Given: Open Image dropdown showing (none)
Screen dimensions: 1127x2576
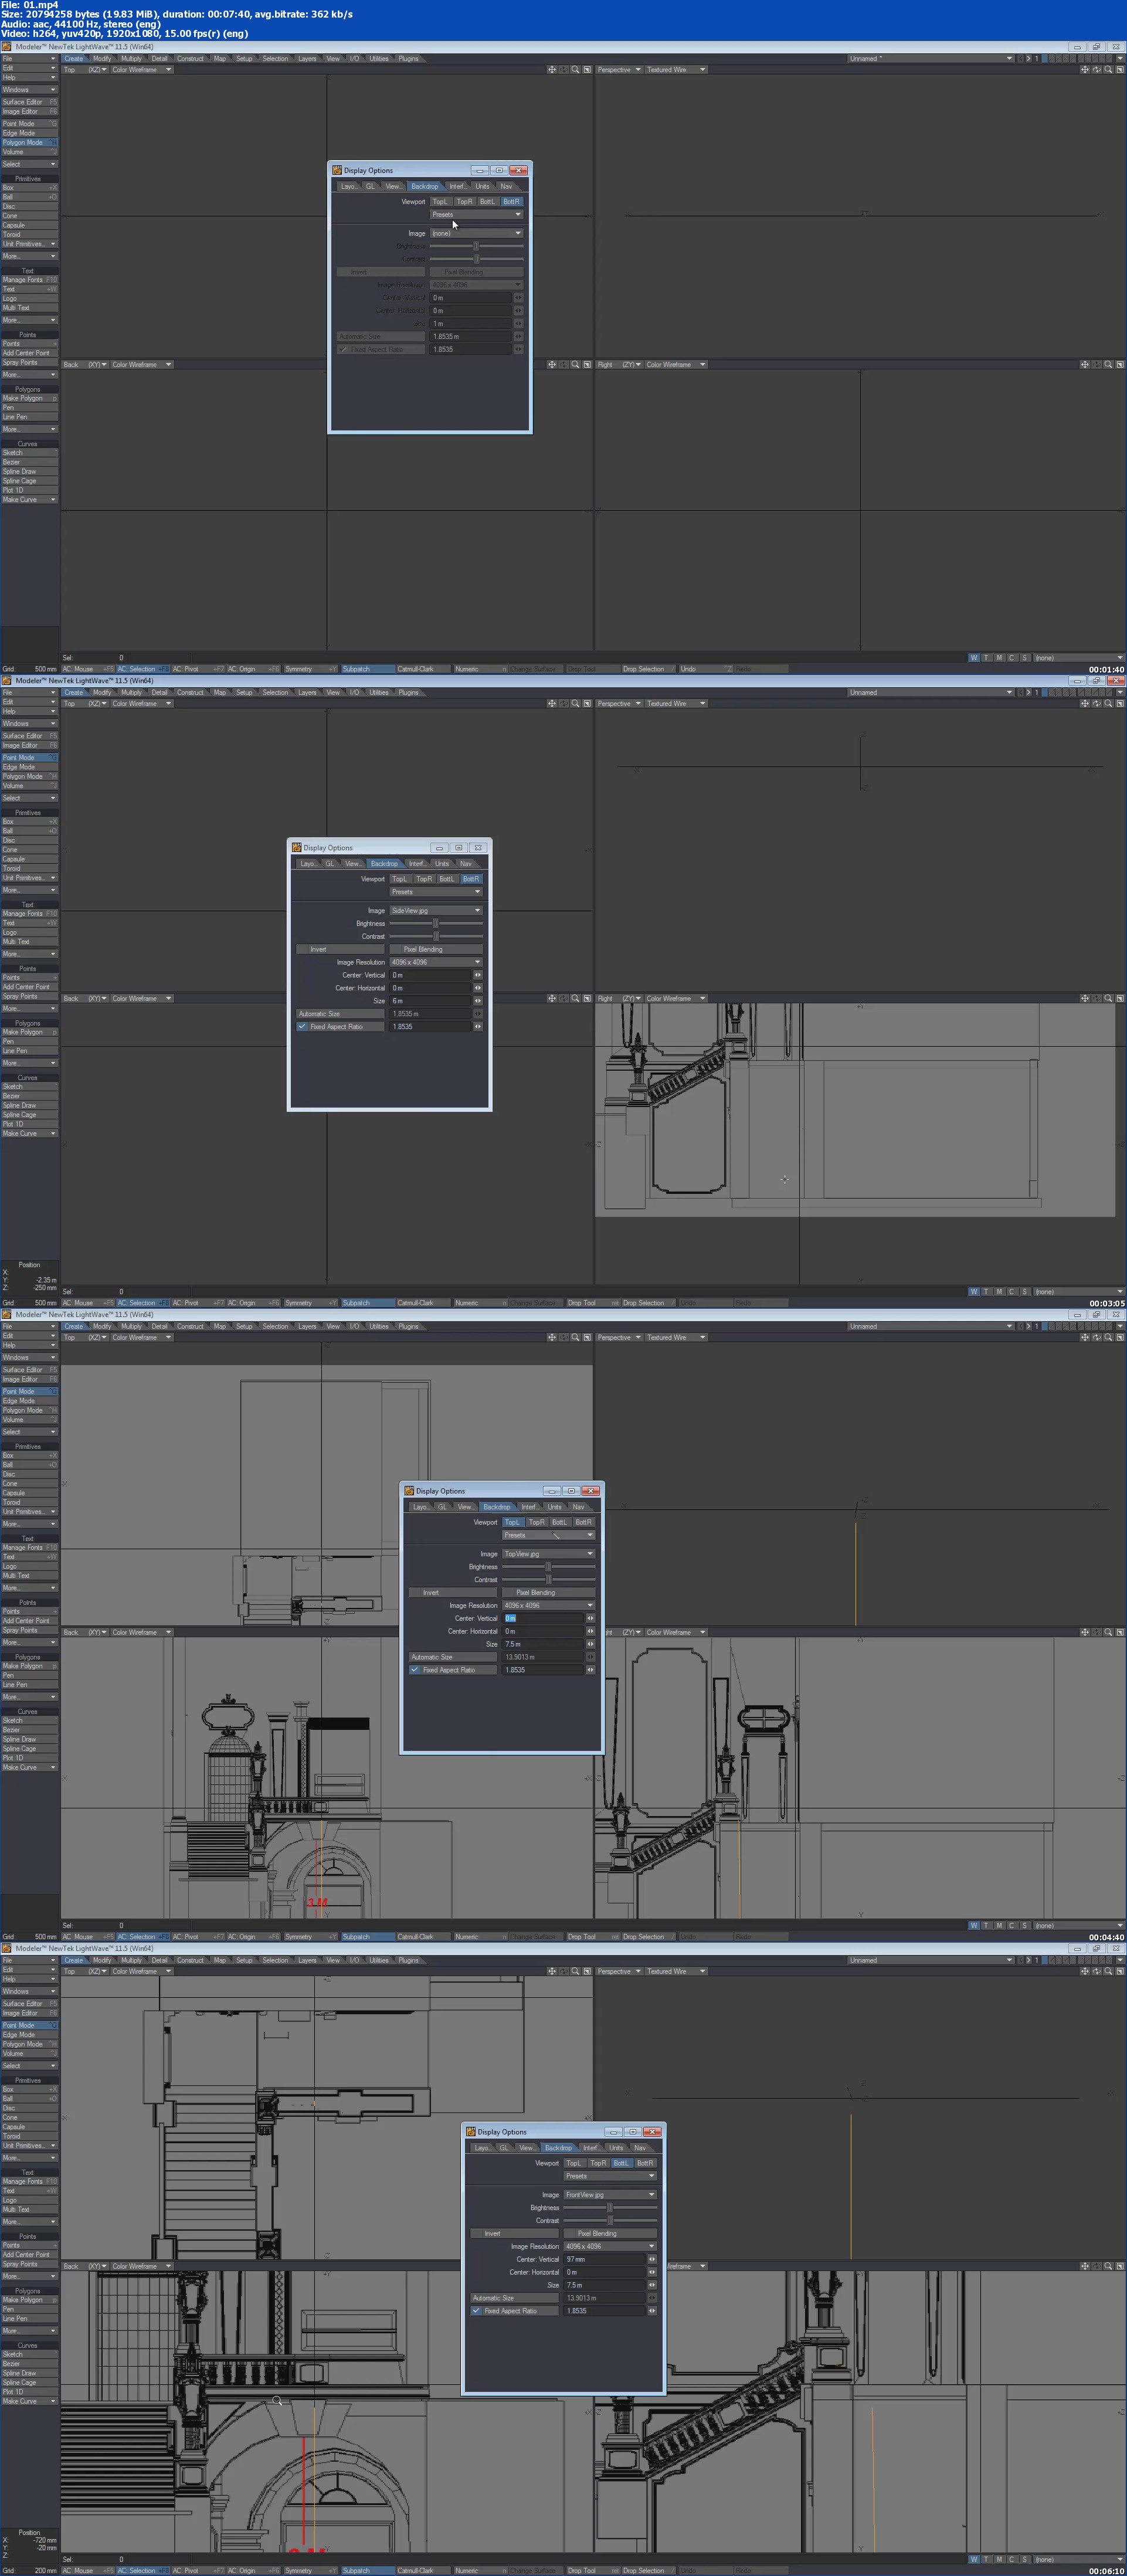Looking at the screenshot, I should point(476,234).
